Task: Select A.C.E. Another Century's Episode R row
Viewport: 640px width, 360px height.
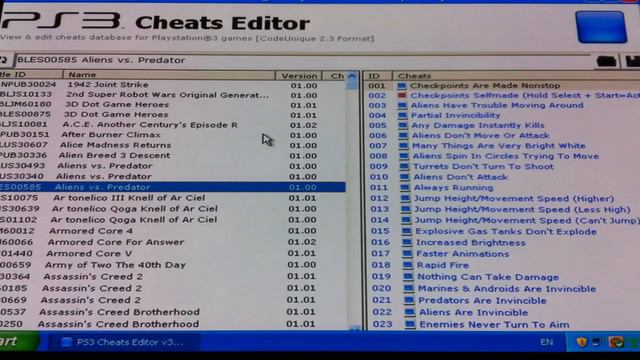Action: (173, 124)
